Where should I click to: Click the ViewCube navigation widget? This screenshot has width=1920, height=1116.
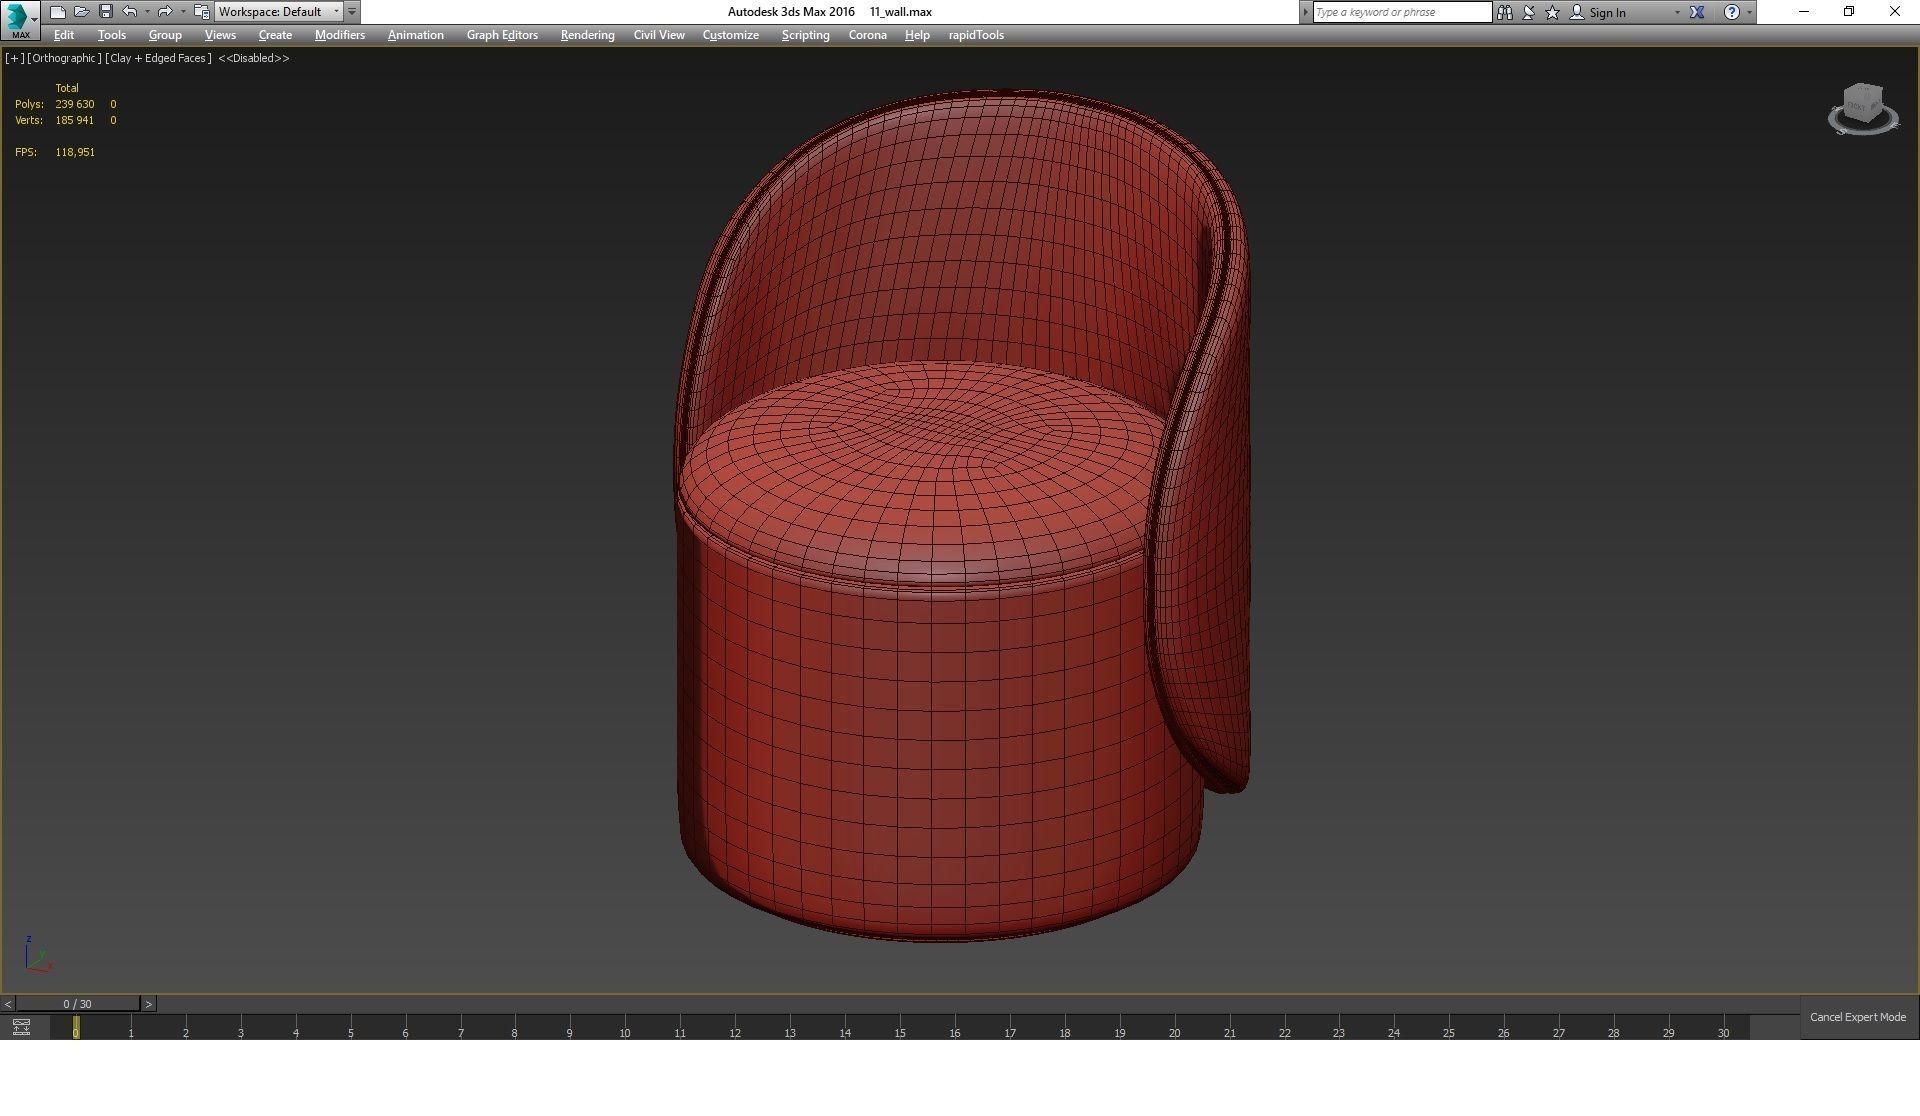pyautogui.click(x=1863, y=109)
